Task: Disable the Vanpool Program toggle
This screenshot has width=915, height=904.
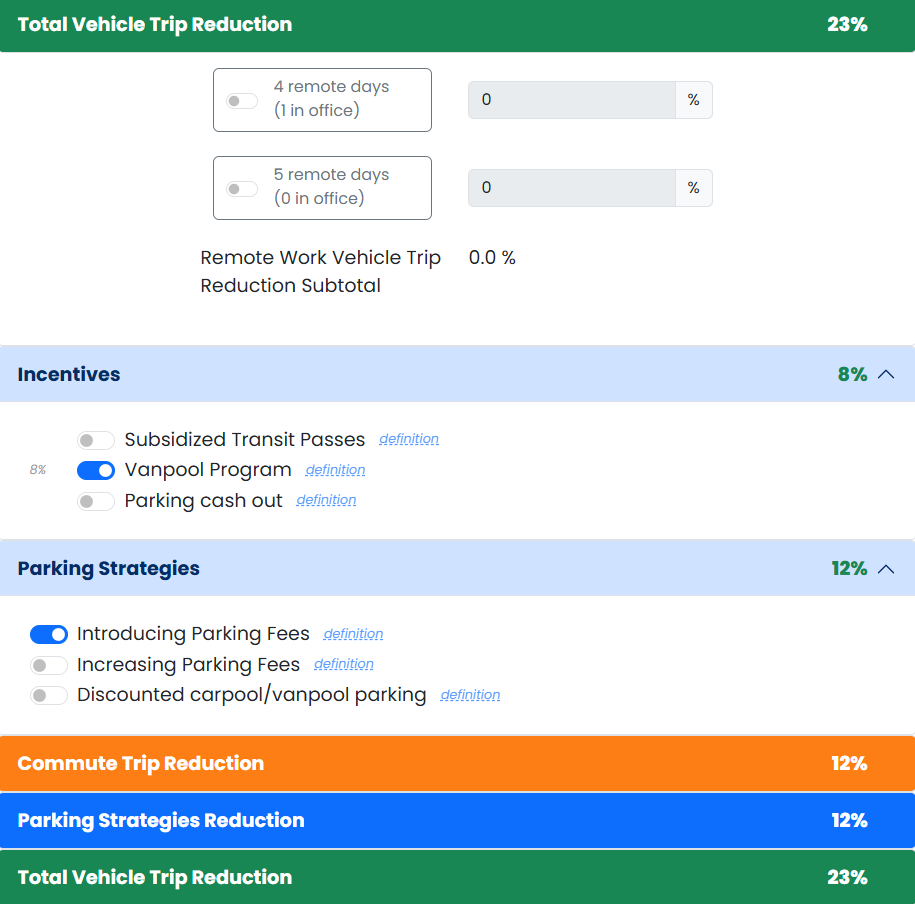Action: click(96, 470)
